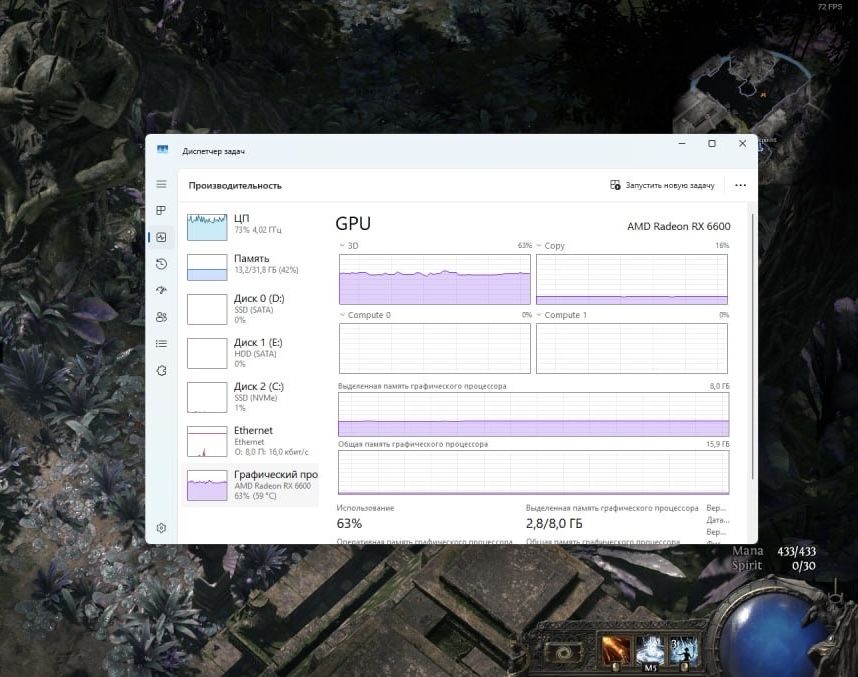Image resolution: width=858 pixels, height=677 pixels.
Task: Open the Services icon in sidebar
Action: pos(161,371)
